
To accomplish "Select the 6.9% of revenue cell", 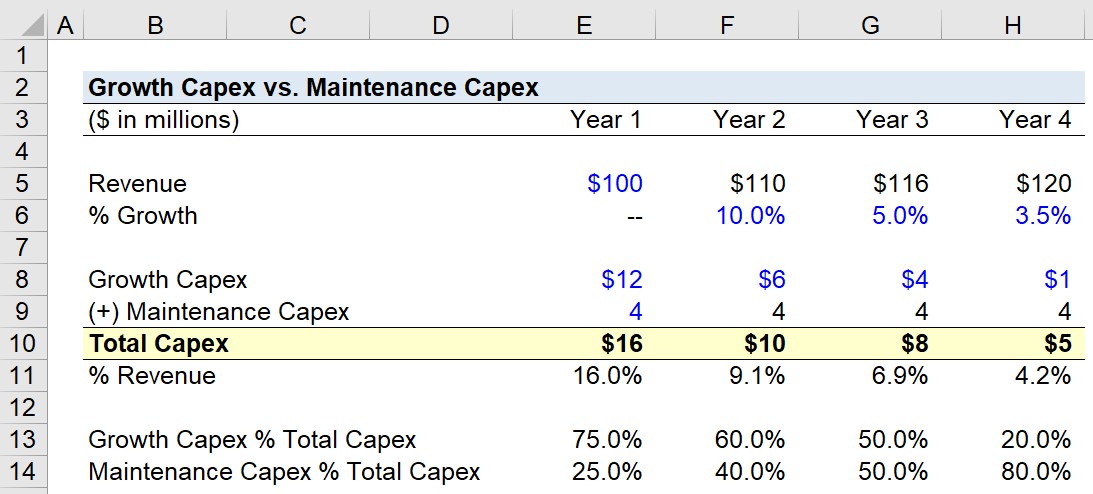I will (x=900, y=376).
